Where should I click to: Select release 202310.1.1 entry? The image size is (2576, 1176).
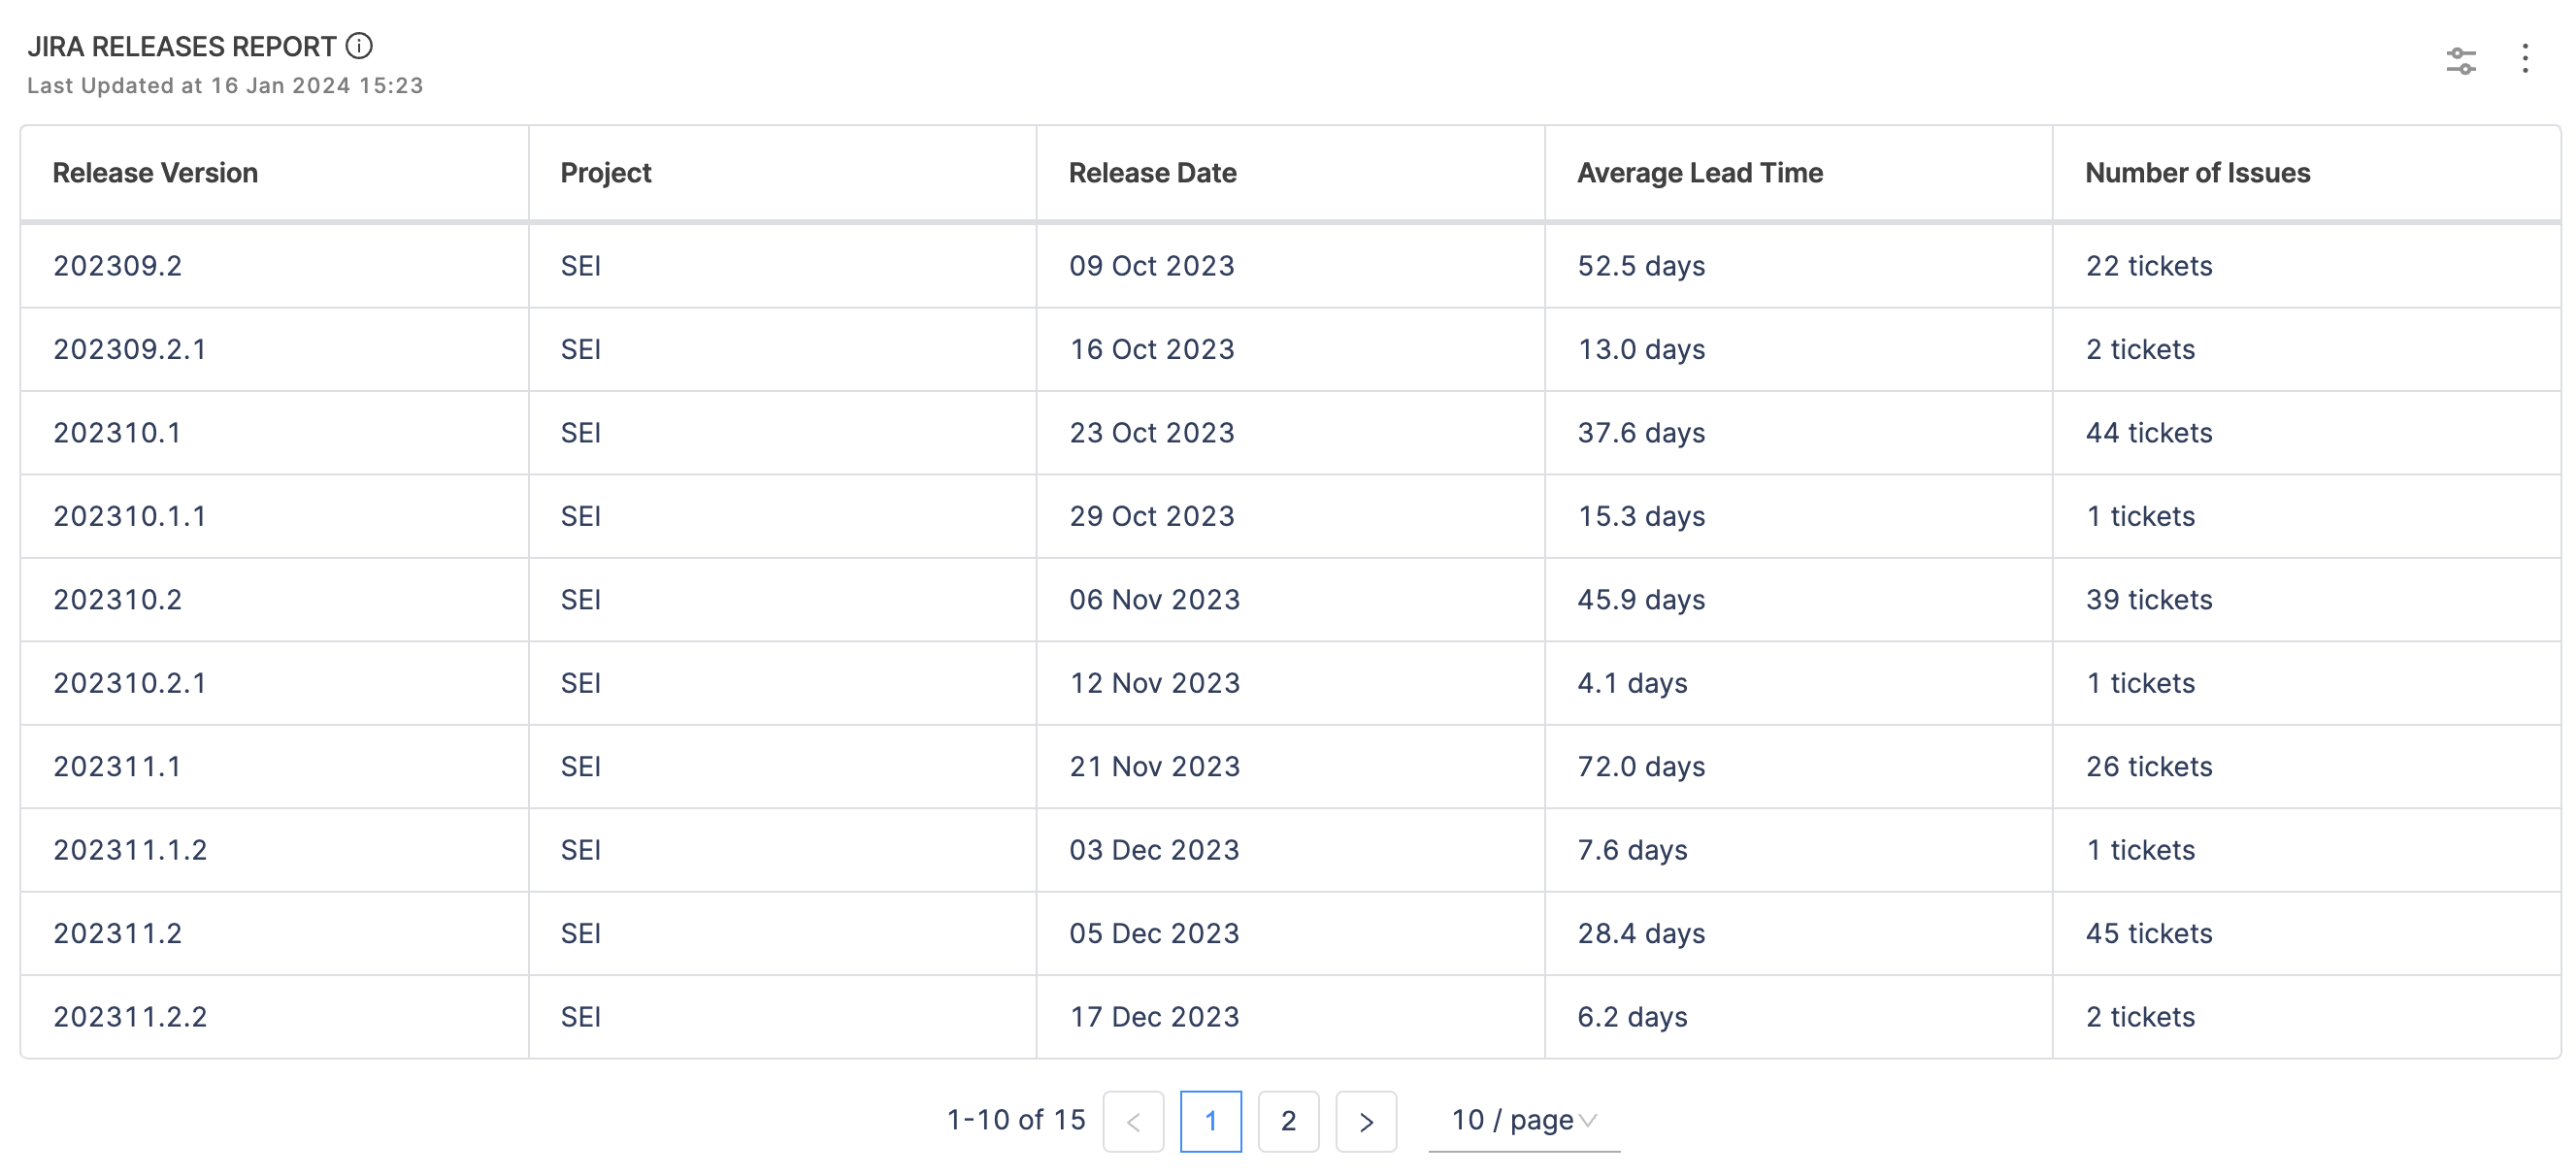(129, 516)
